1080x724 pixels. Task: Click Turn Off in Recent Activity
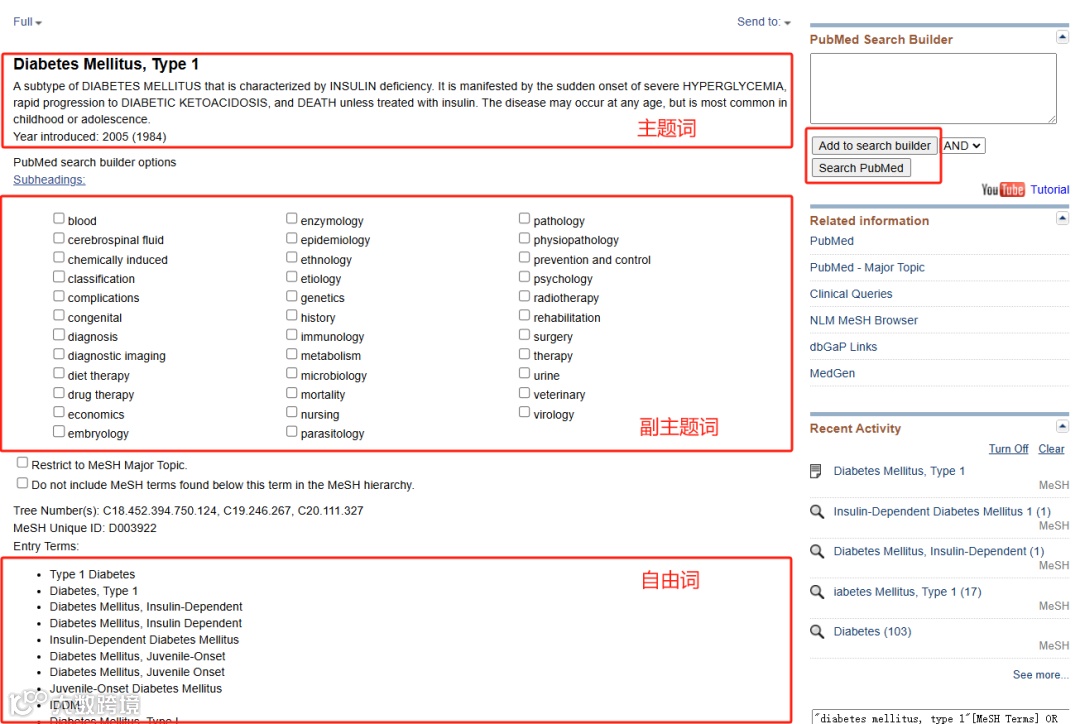(x=1008, y=449)
